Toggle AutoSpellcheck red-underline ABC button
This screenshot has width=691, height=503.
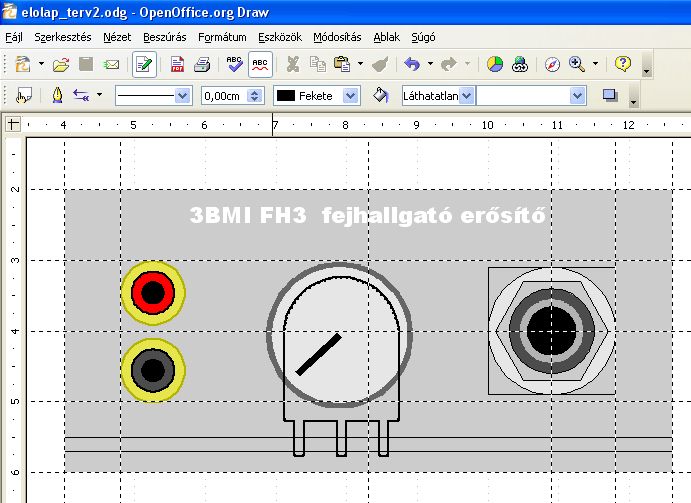260,65
